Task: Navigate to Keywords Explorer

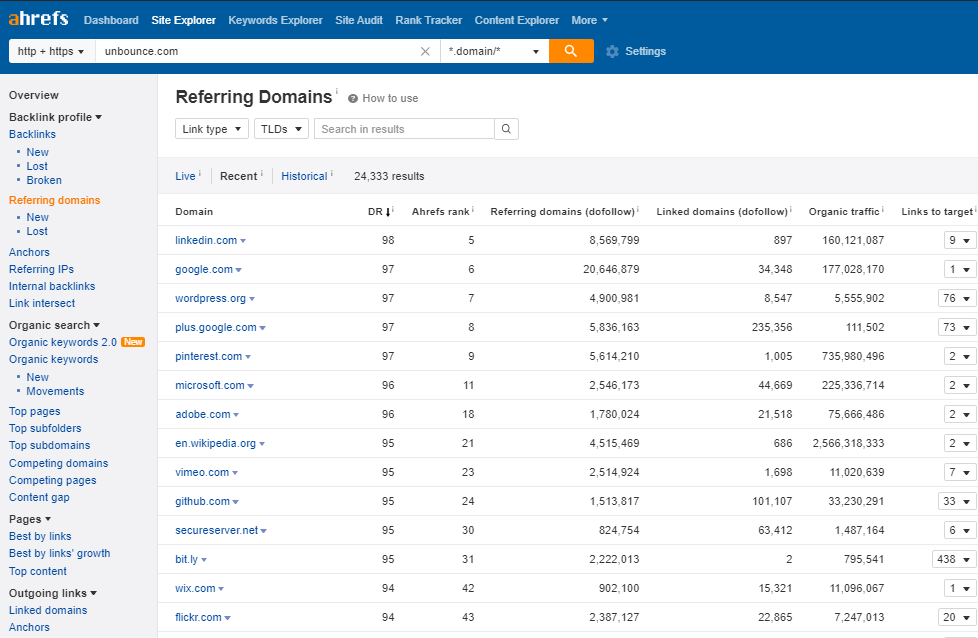Action: click(x=275, y=19)
